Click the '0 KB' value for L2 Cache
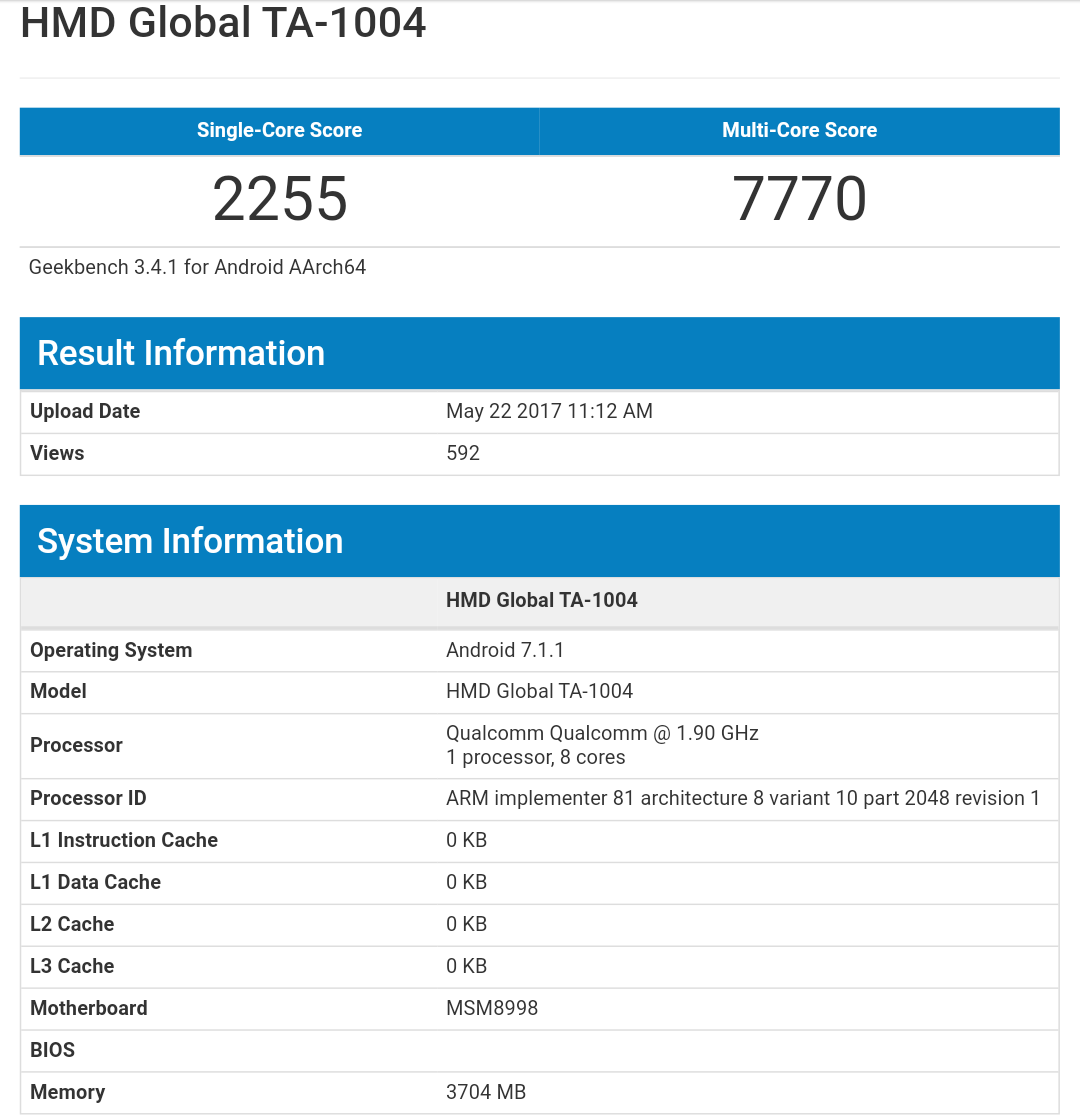 click(466, 924)
